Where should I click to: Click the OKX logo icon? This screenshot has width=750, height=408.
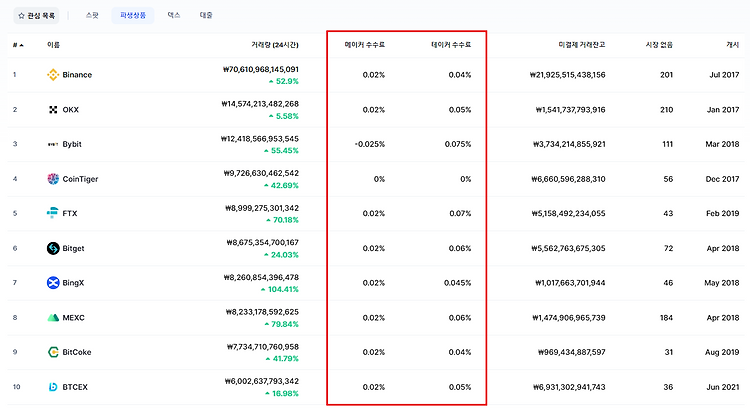pyautogui.click(x=53, y=110)
